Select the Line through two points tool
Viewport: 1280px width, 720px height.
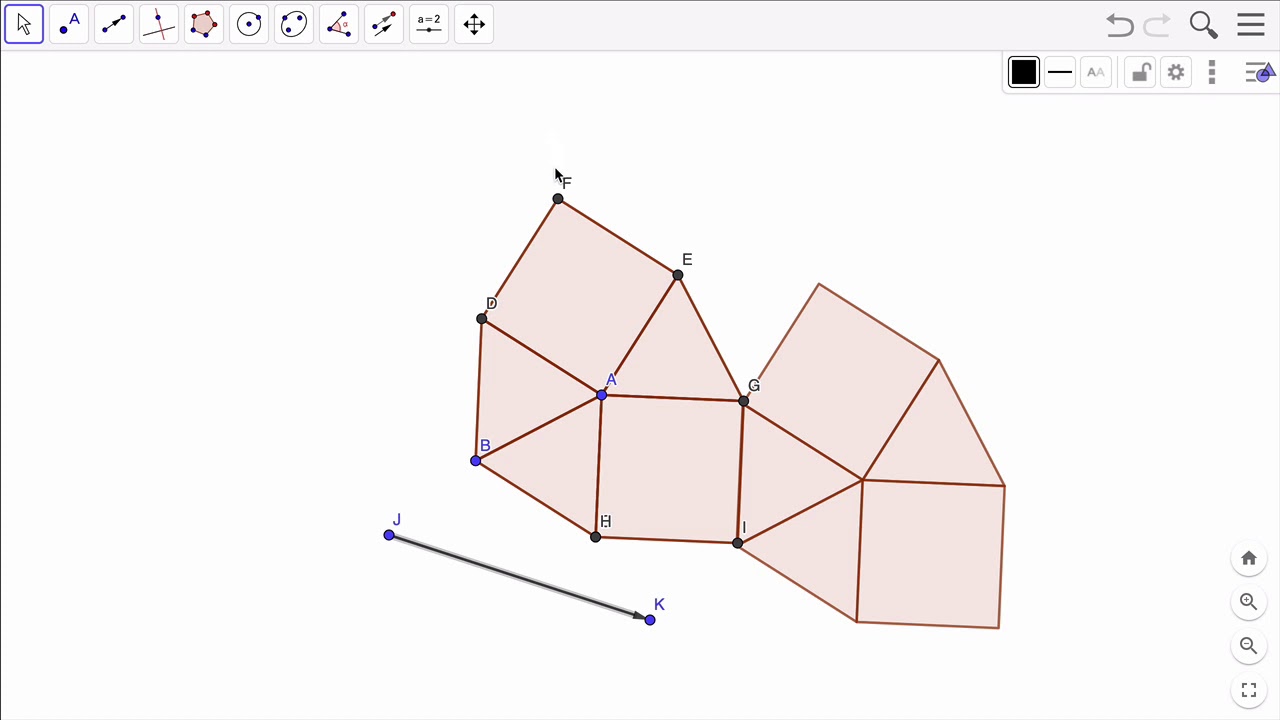click(x=114, y=24)
